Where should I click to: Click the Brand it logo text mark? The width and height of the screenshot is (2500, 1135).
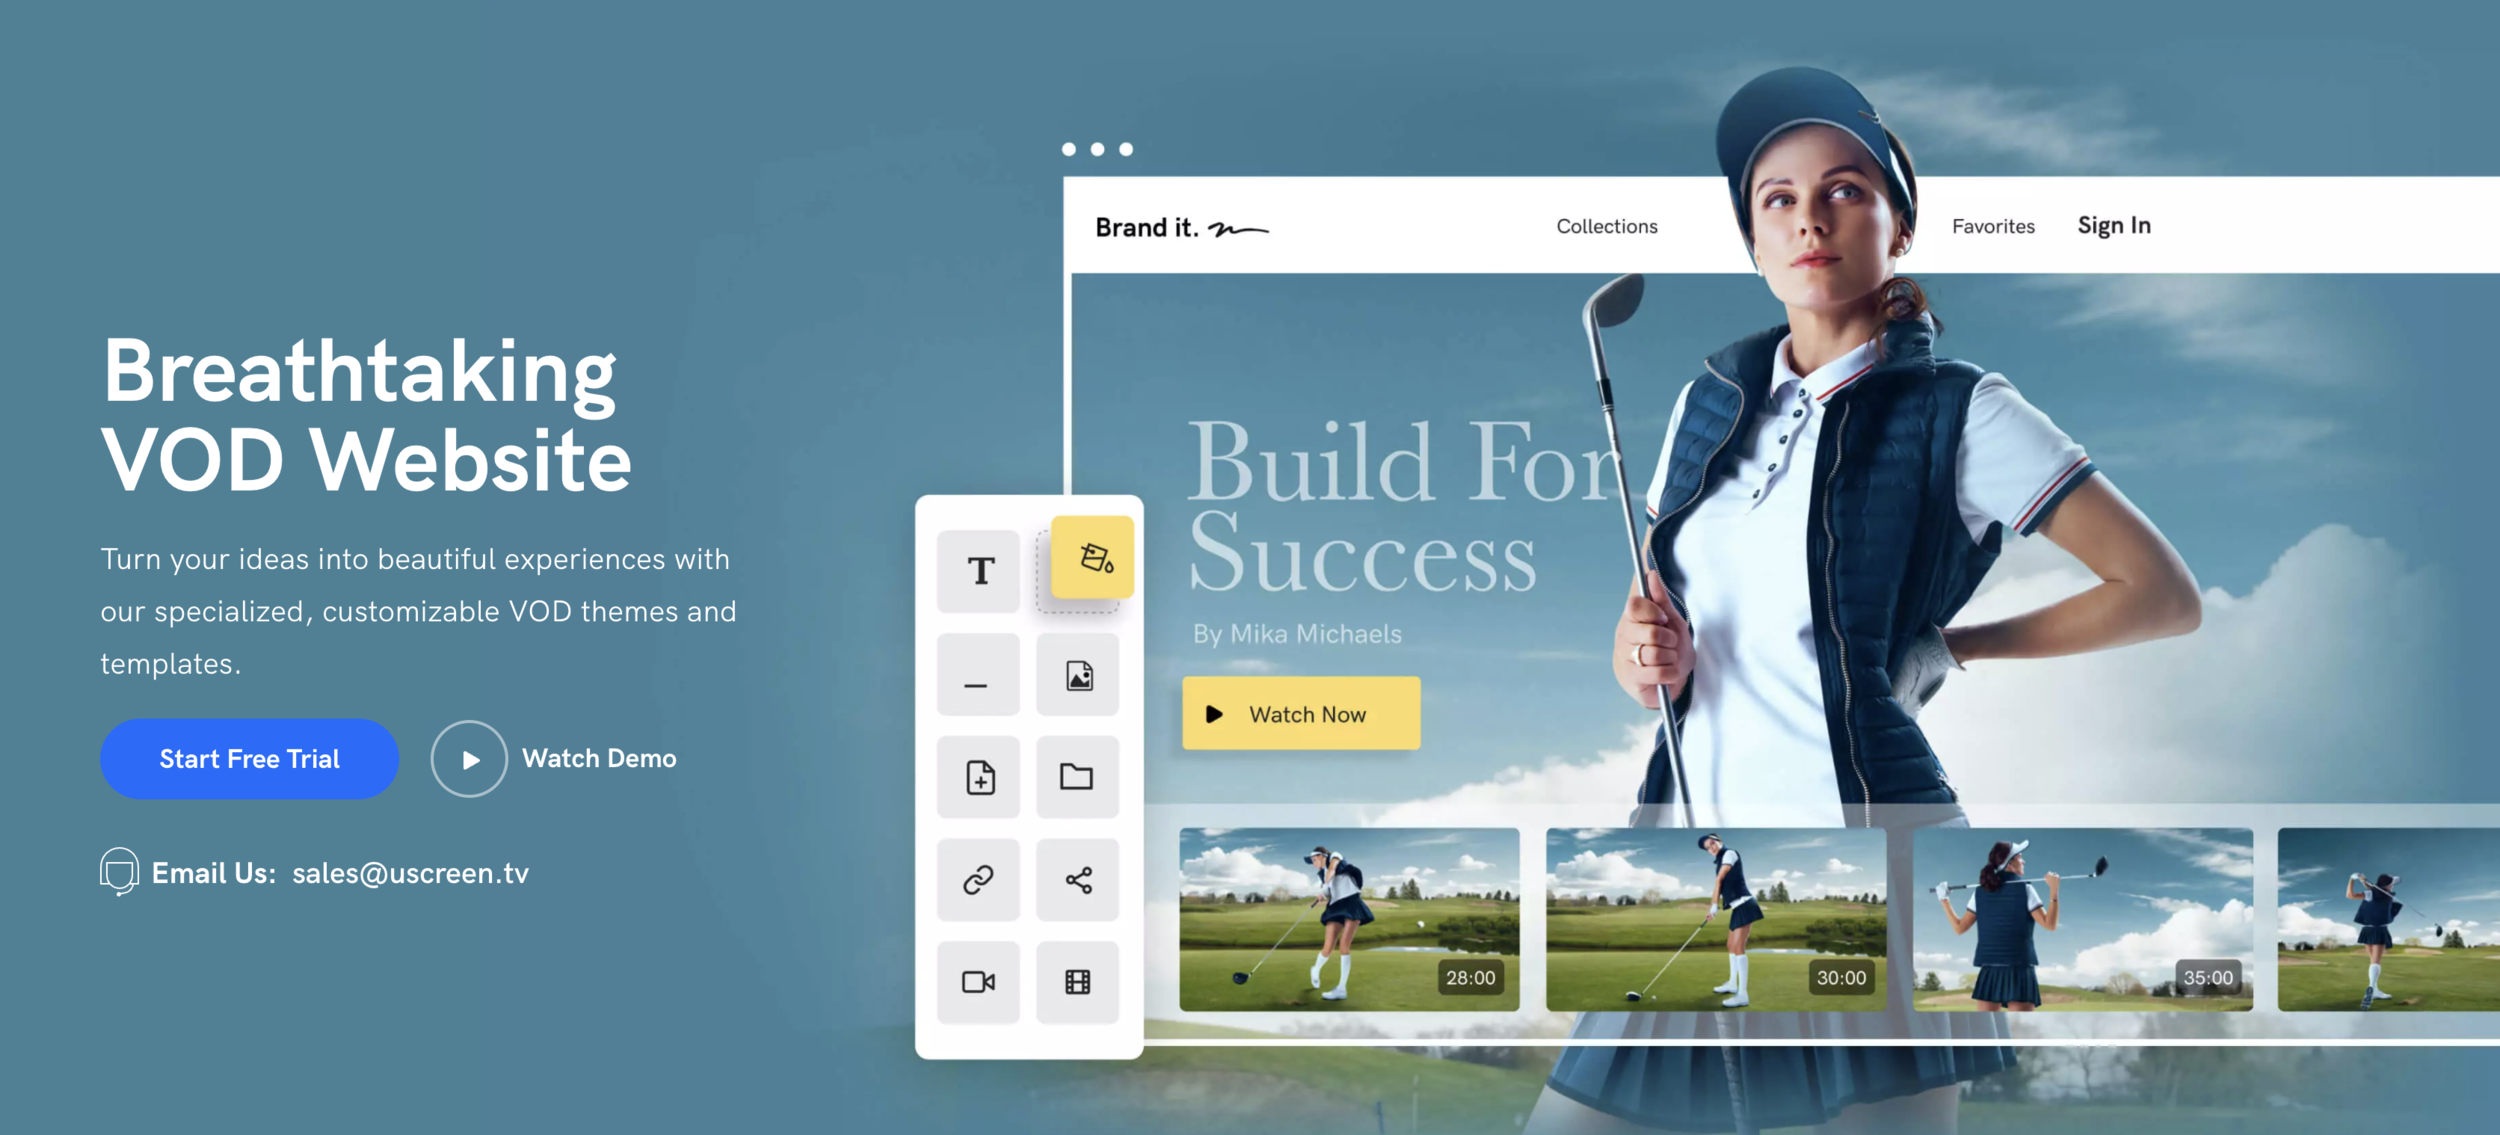tap(1180, 225)
